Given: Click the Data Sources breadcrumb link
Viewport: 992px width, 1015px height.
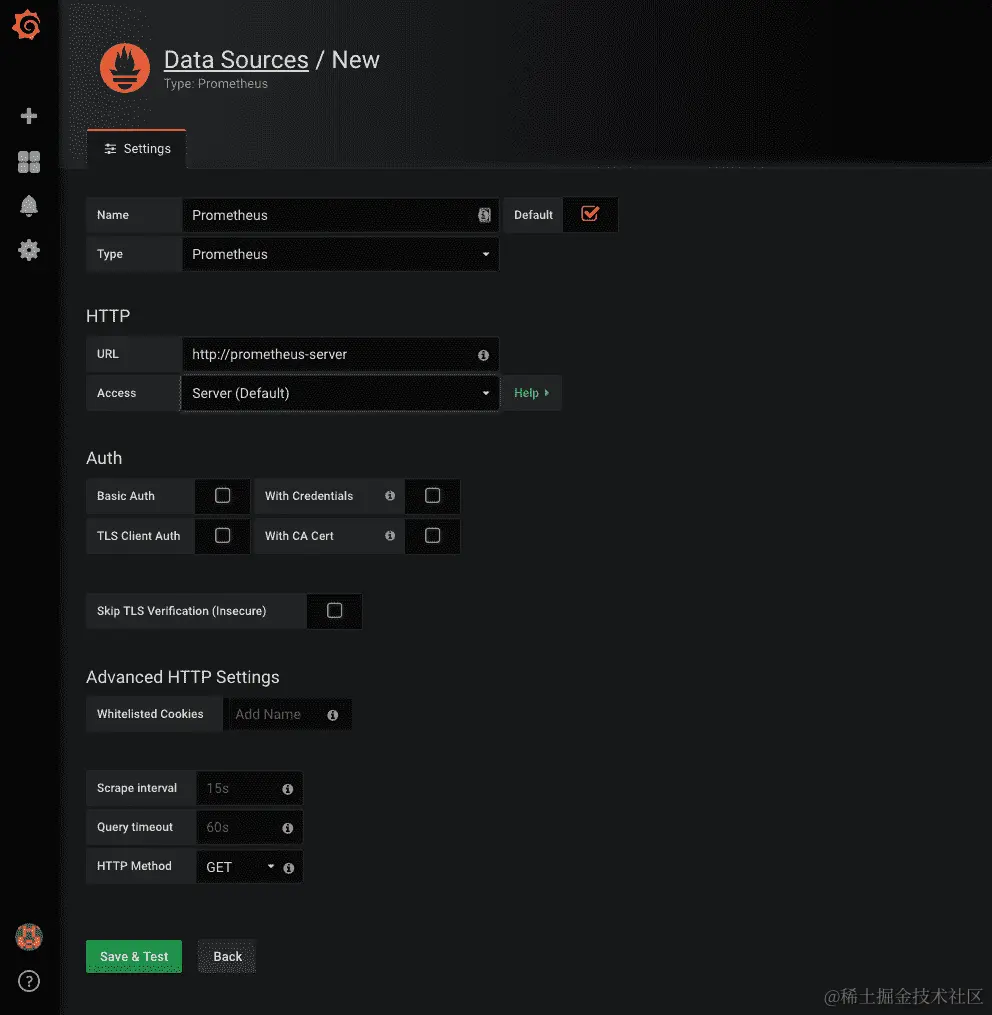Looking at the screenshot, I should [x=236, y=60].
